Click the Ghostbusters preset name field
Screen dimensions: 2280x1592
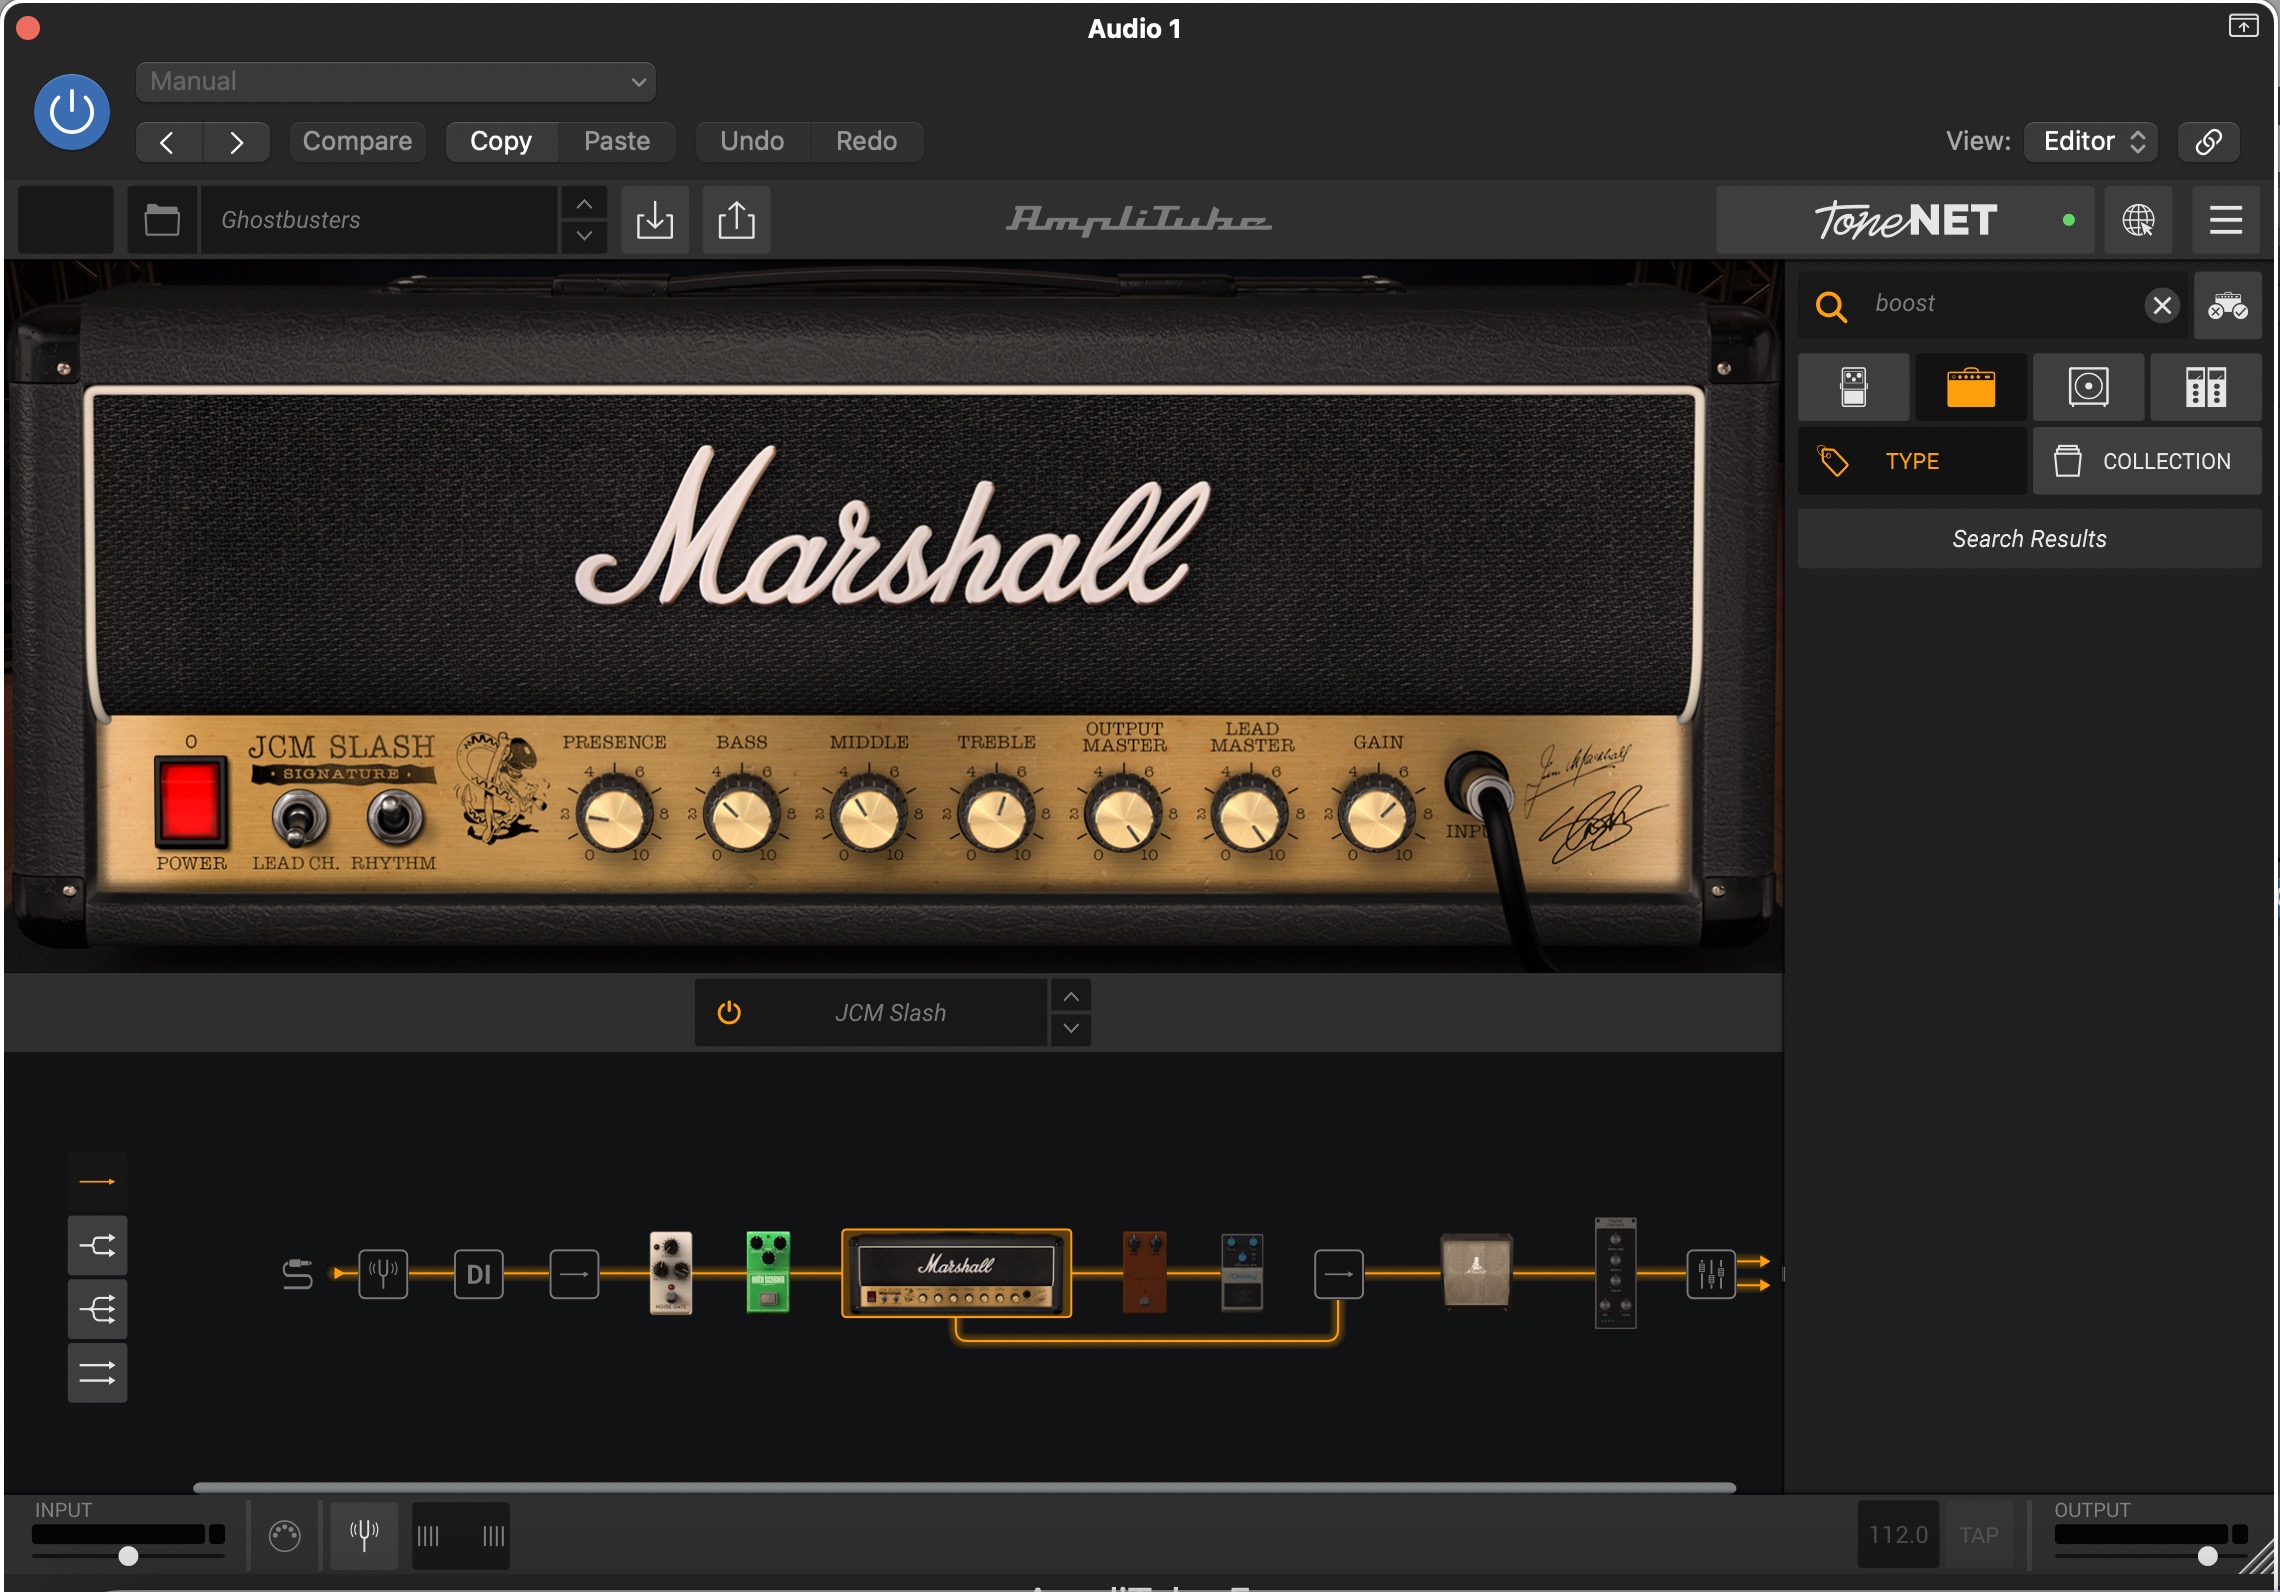pos(379,220)
